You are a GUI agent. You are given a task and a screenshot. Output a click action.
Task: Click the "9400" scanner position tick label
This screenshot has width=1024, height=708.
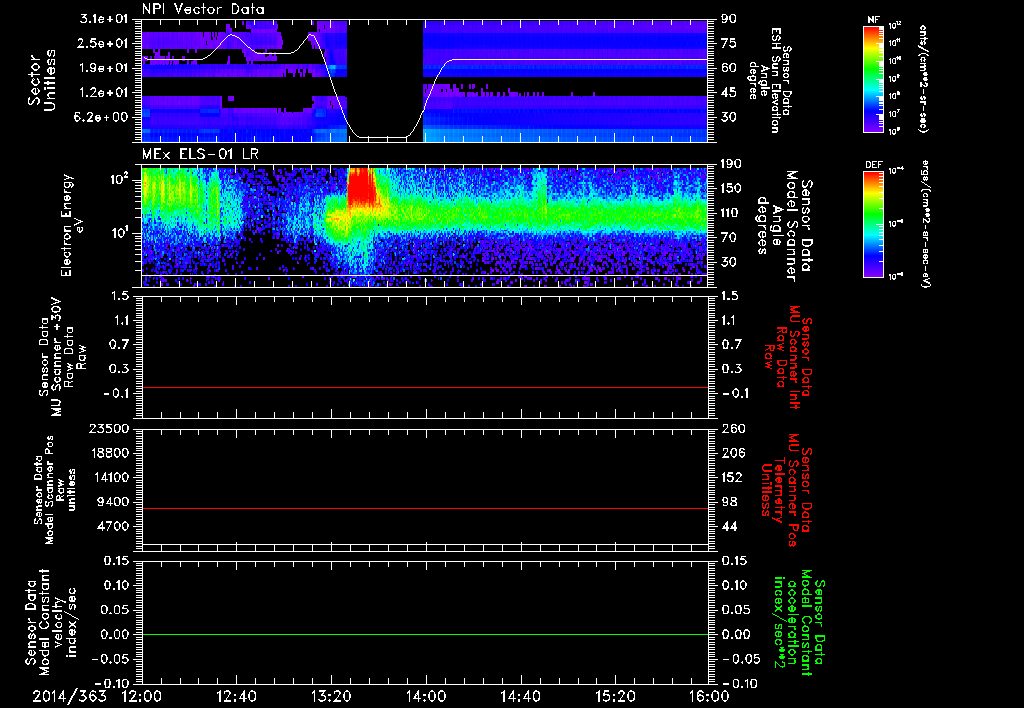tap(114, 502)
